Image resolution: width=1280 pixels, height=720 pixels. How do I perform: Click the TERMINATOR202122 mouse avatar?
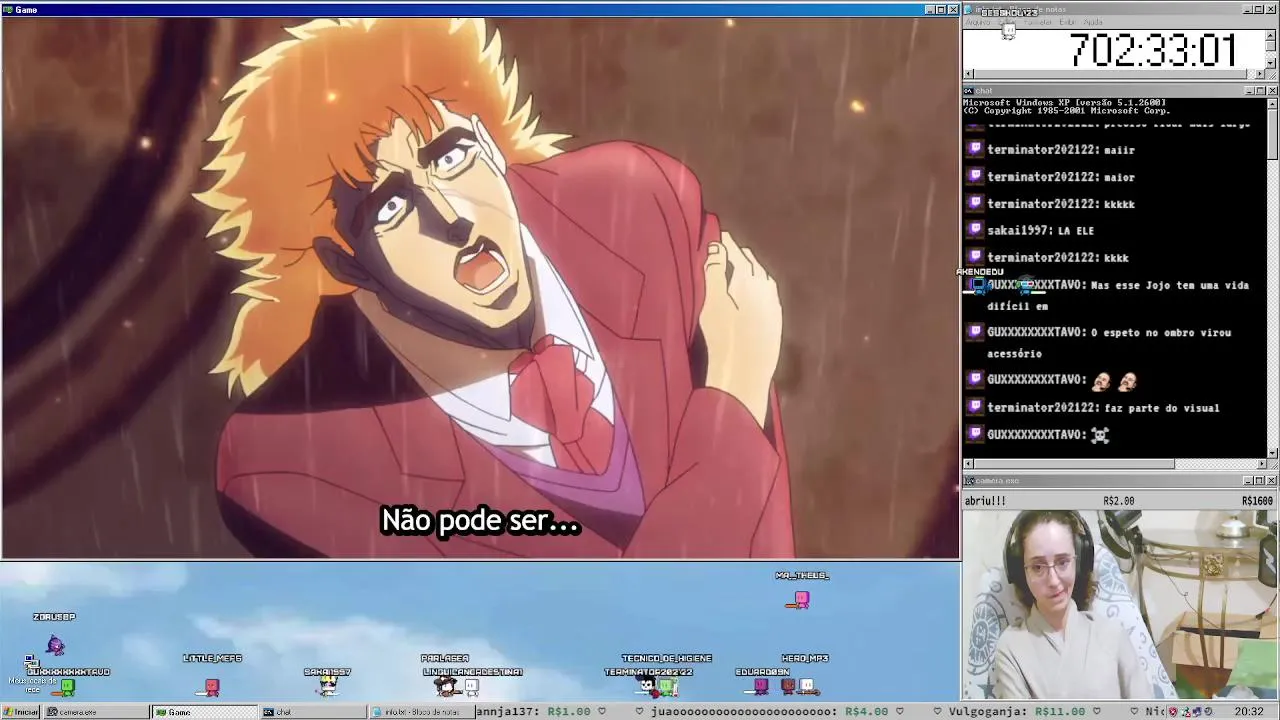648,686
